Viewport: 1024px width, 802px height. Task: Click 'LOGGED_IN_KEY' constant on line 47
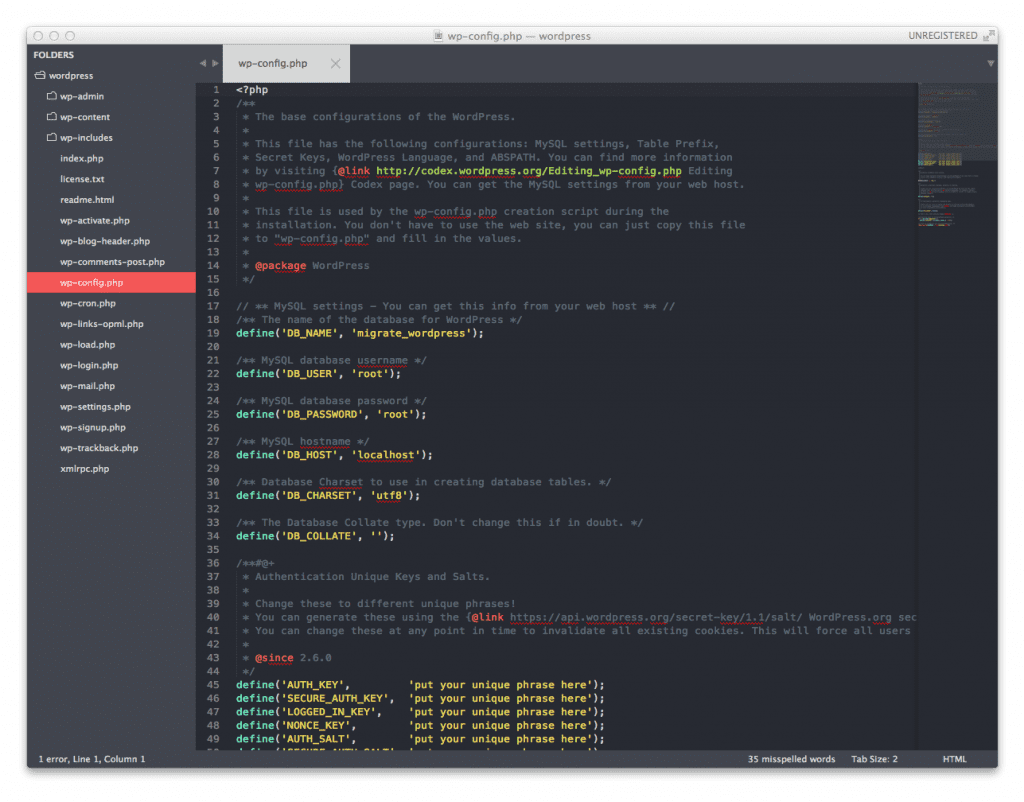coord(328,712)
